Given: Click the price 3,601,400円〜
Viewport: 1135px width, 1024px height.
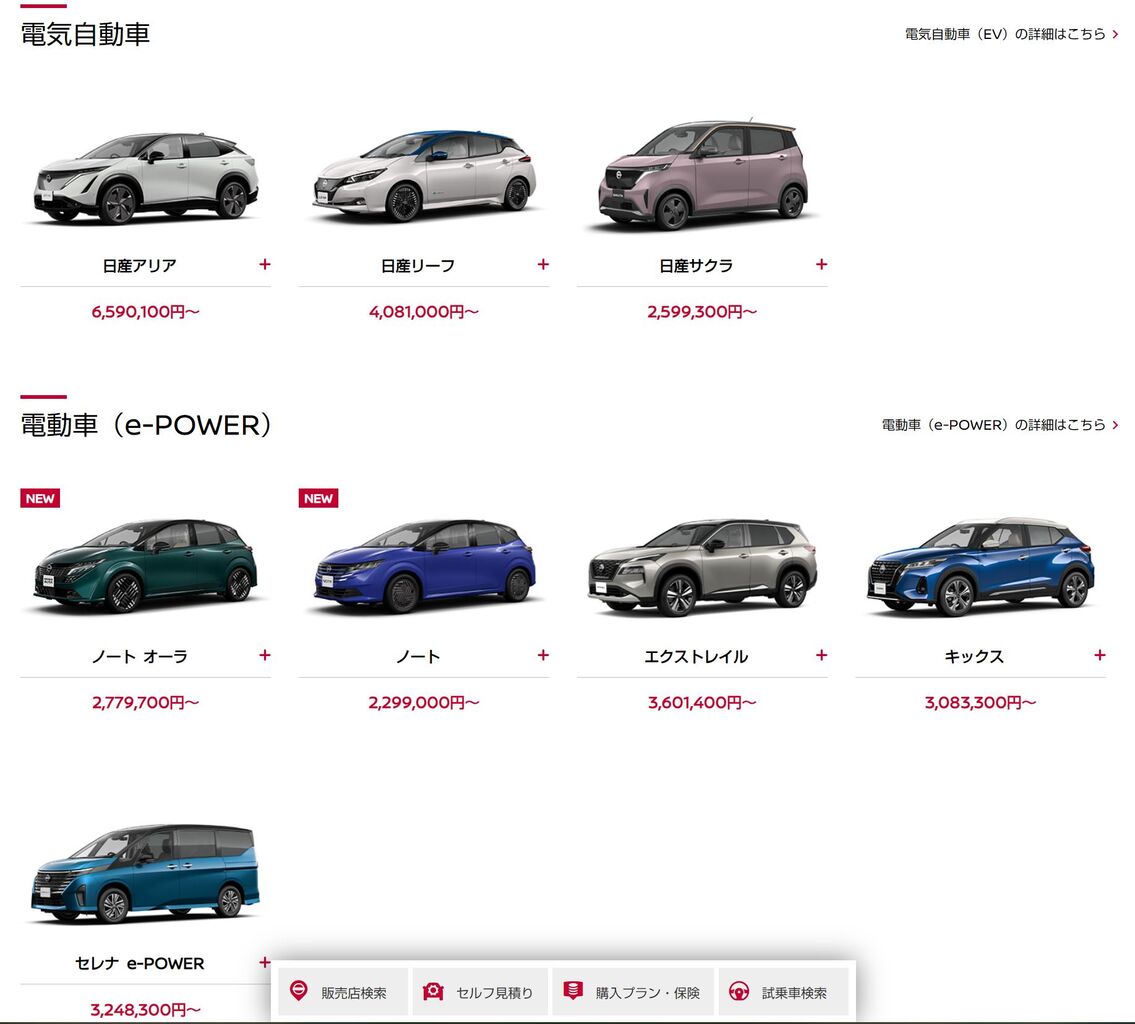Looking at the screenshot, I should [x=702, y=703].
